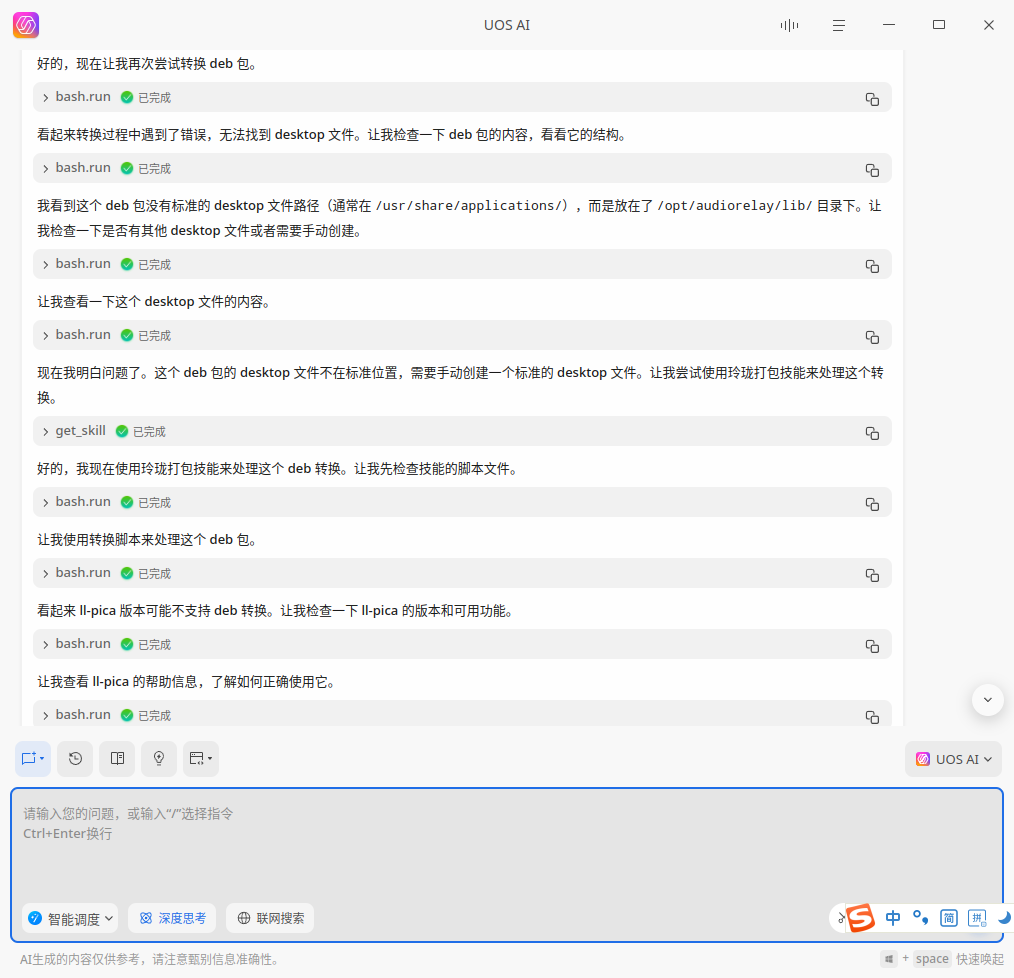Screen dimensions: 1014x978
Task: Click the 'space 快速唤起' shortcut hint
Action: click(x=960, y=959)
